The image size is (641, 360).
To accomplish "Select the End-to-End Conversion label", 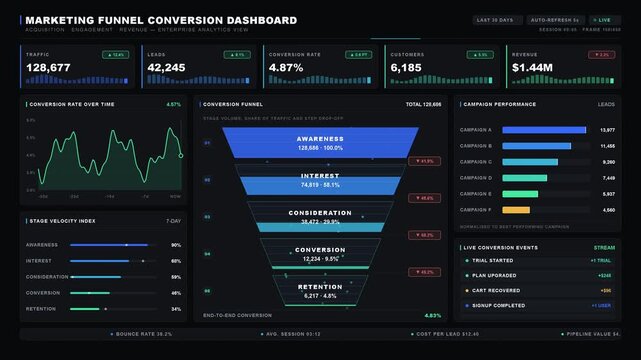I will 238,315.
